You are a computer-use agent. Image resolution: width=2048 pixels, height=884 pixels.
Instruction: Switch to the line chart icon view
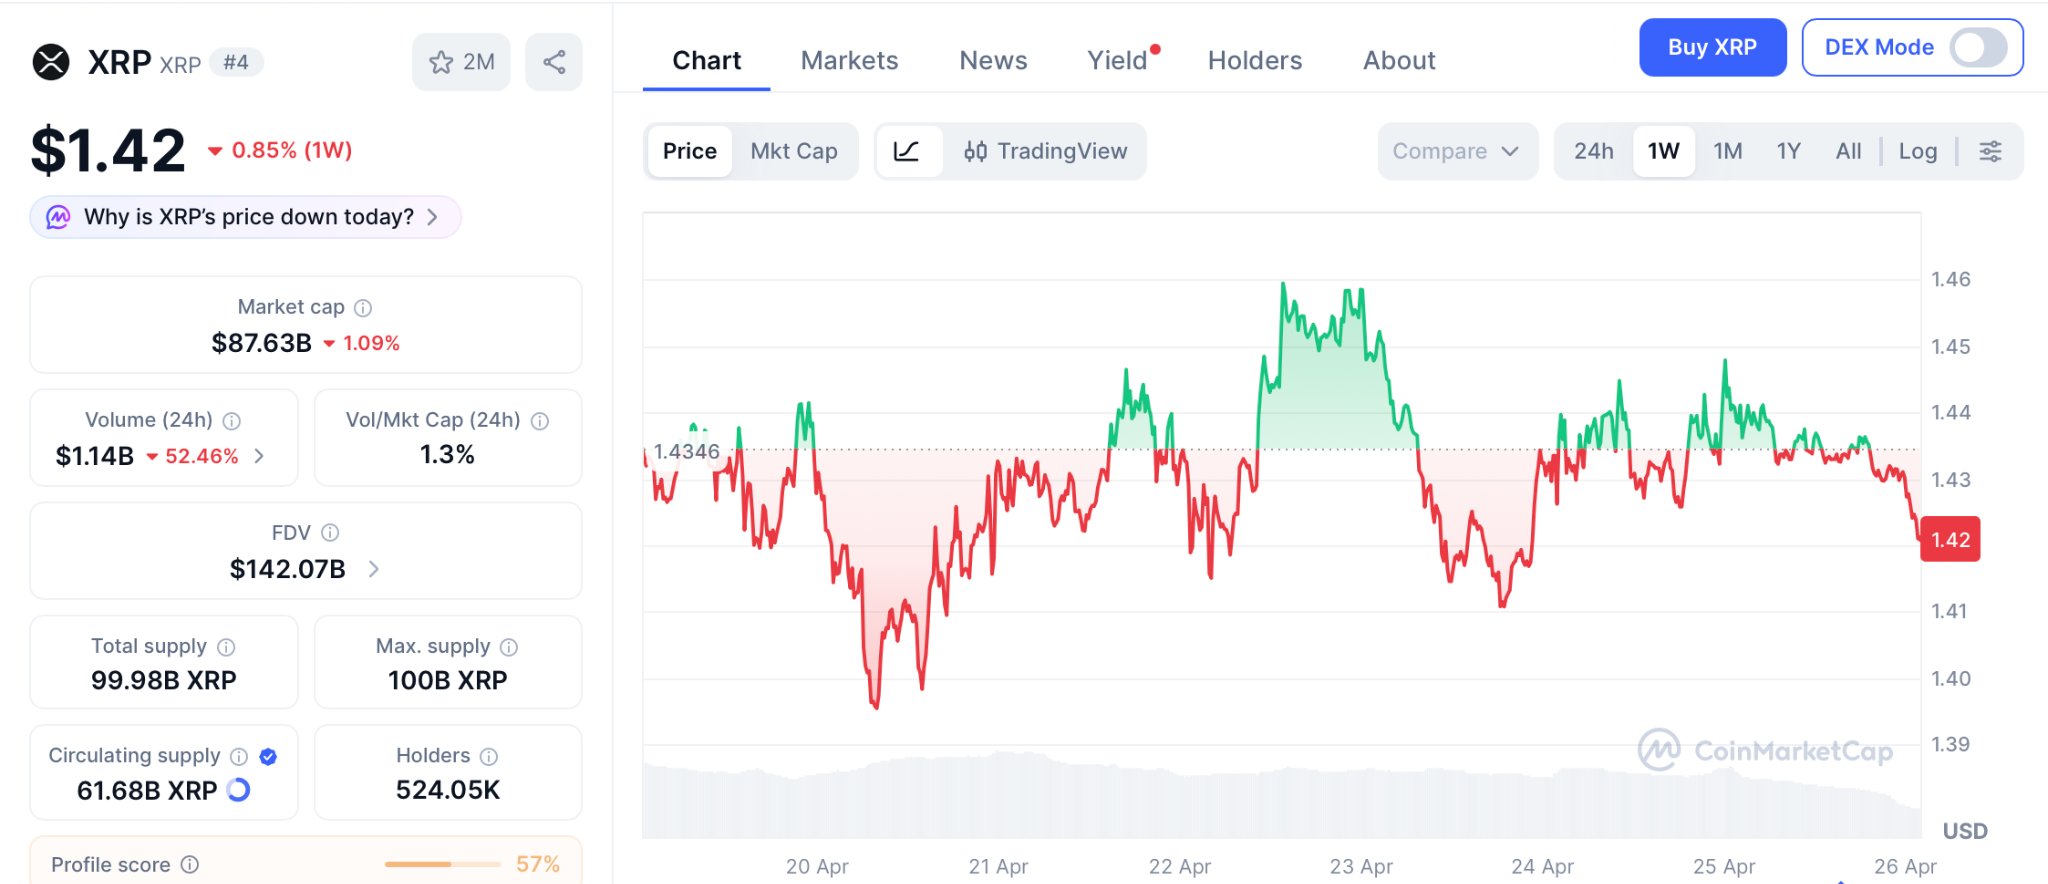point(907,151)
